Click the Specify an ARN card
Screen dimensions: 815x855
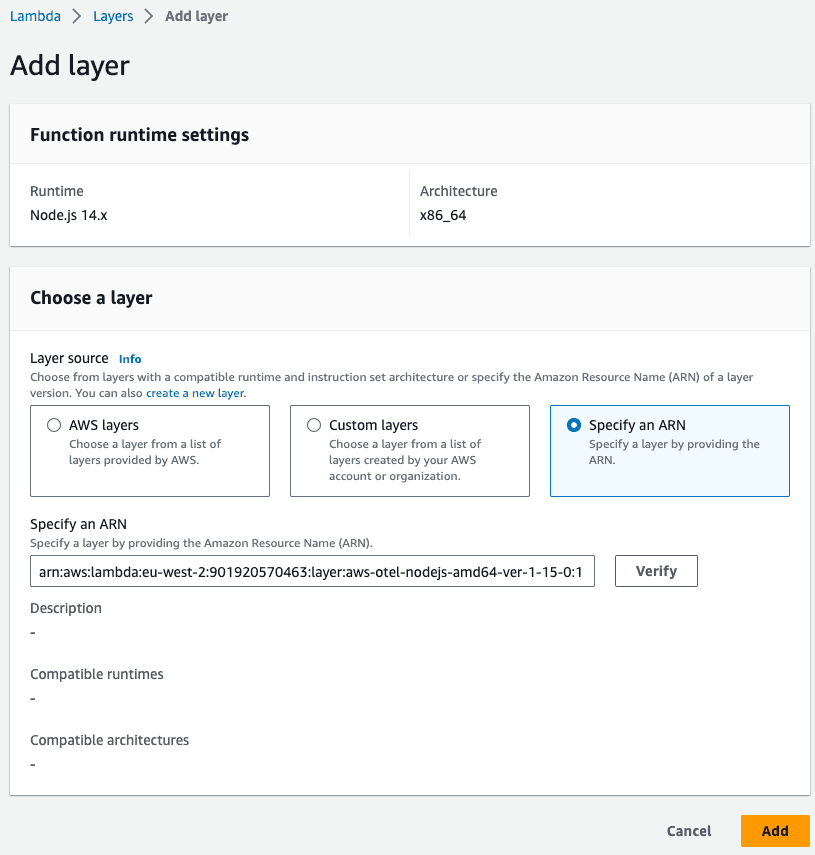coord(669,451)
